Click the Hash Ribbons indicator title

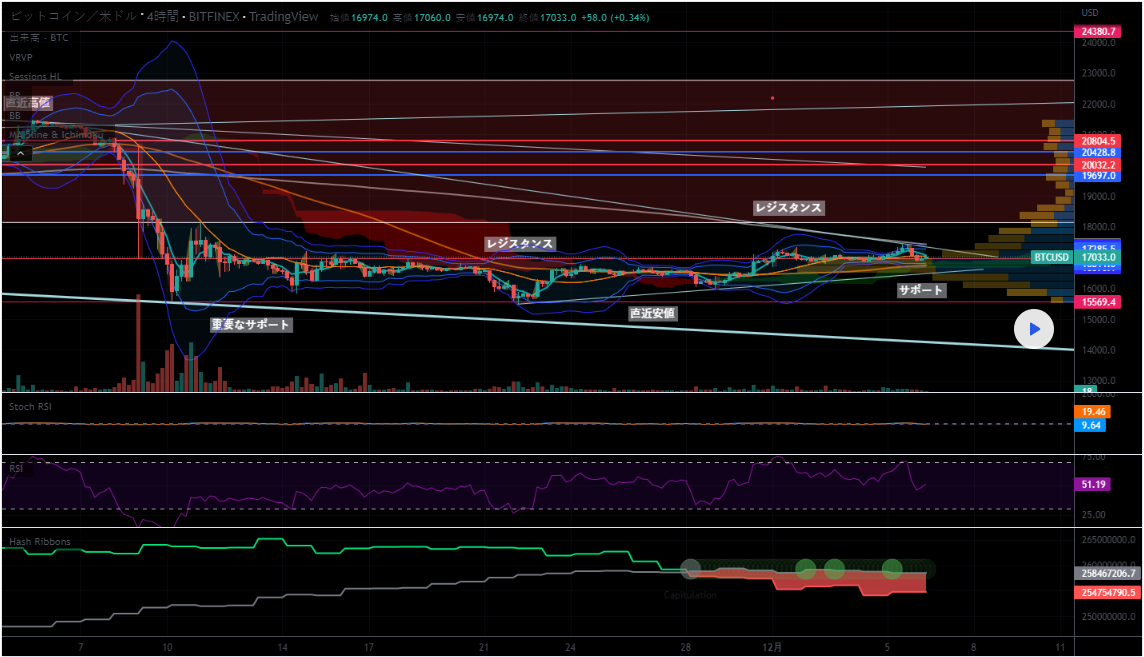coord(40,542)
